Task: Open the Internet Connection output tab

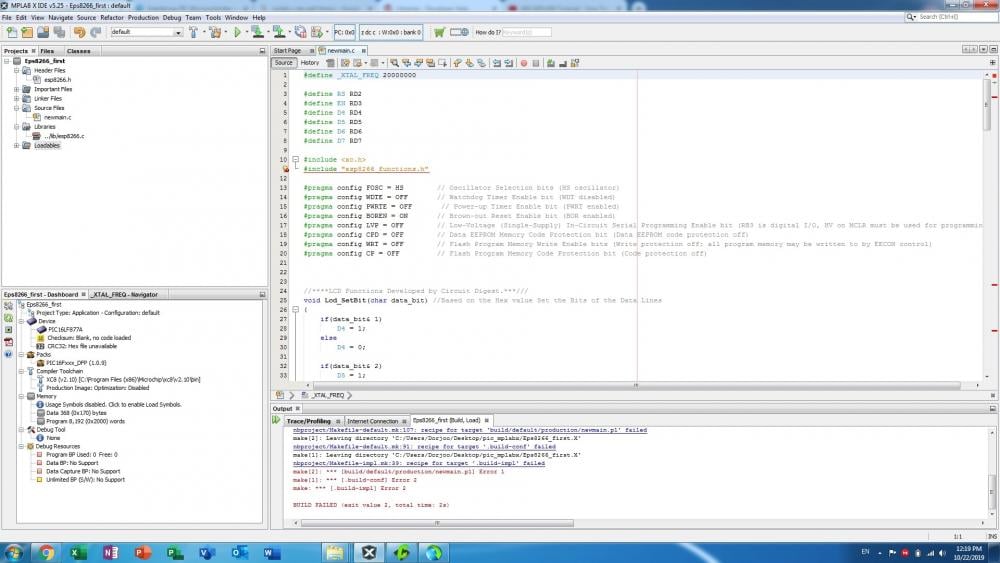Action: [372, 421]
